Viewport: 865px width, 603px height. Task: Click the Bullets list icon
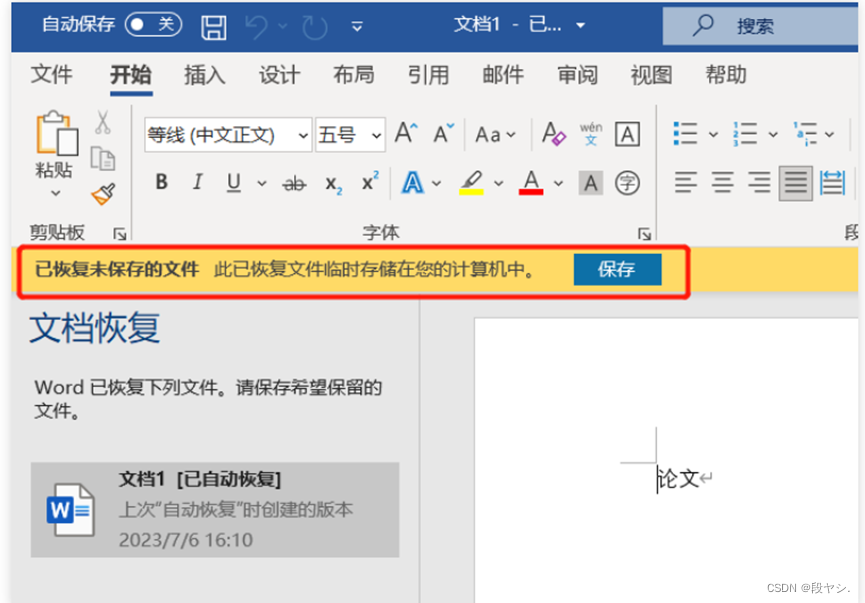685,134
